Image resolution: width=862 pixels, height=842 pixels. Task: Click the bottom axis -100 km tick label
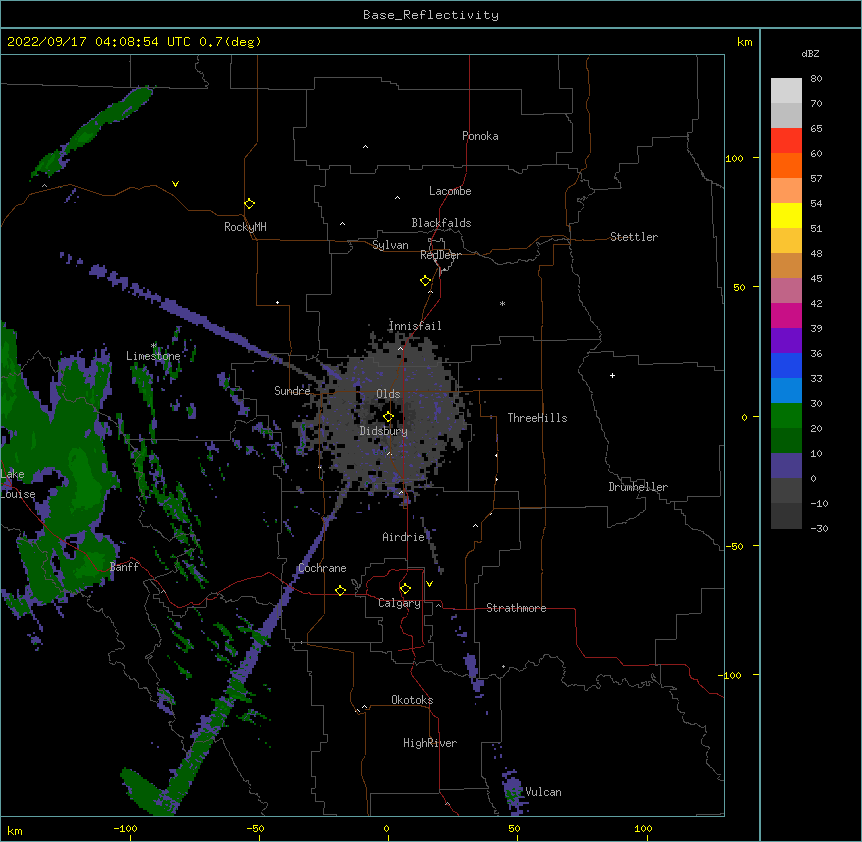click(125, 828)
